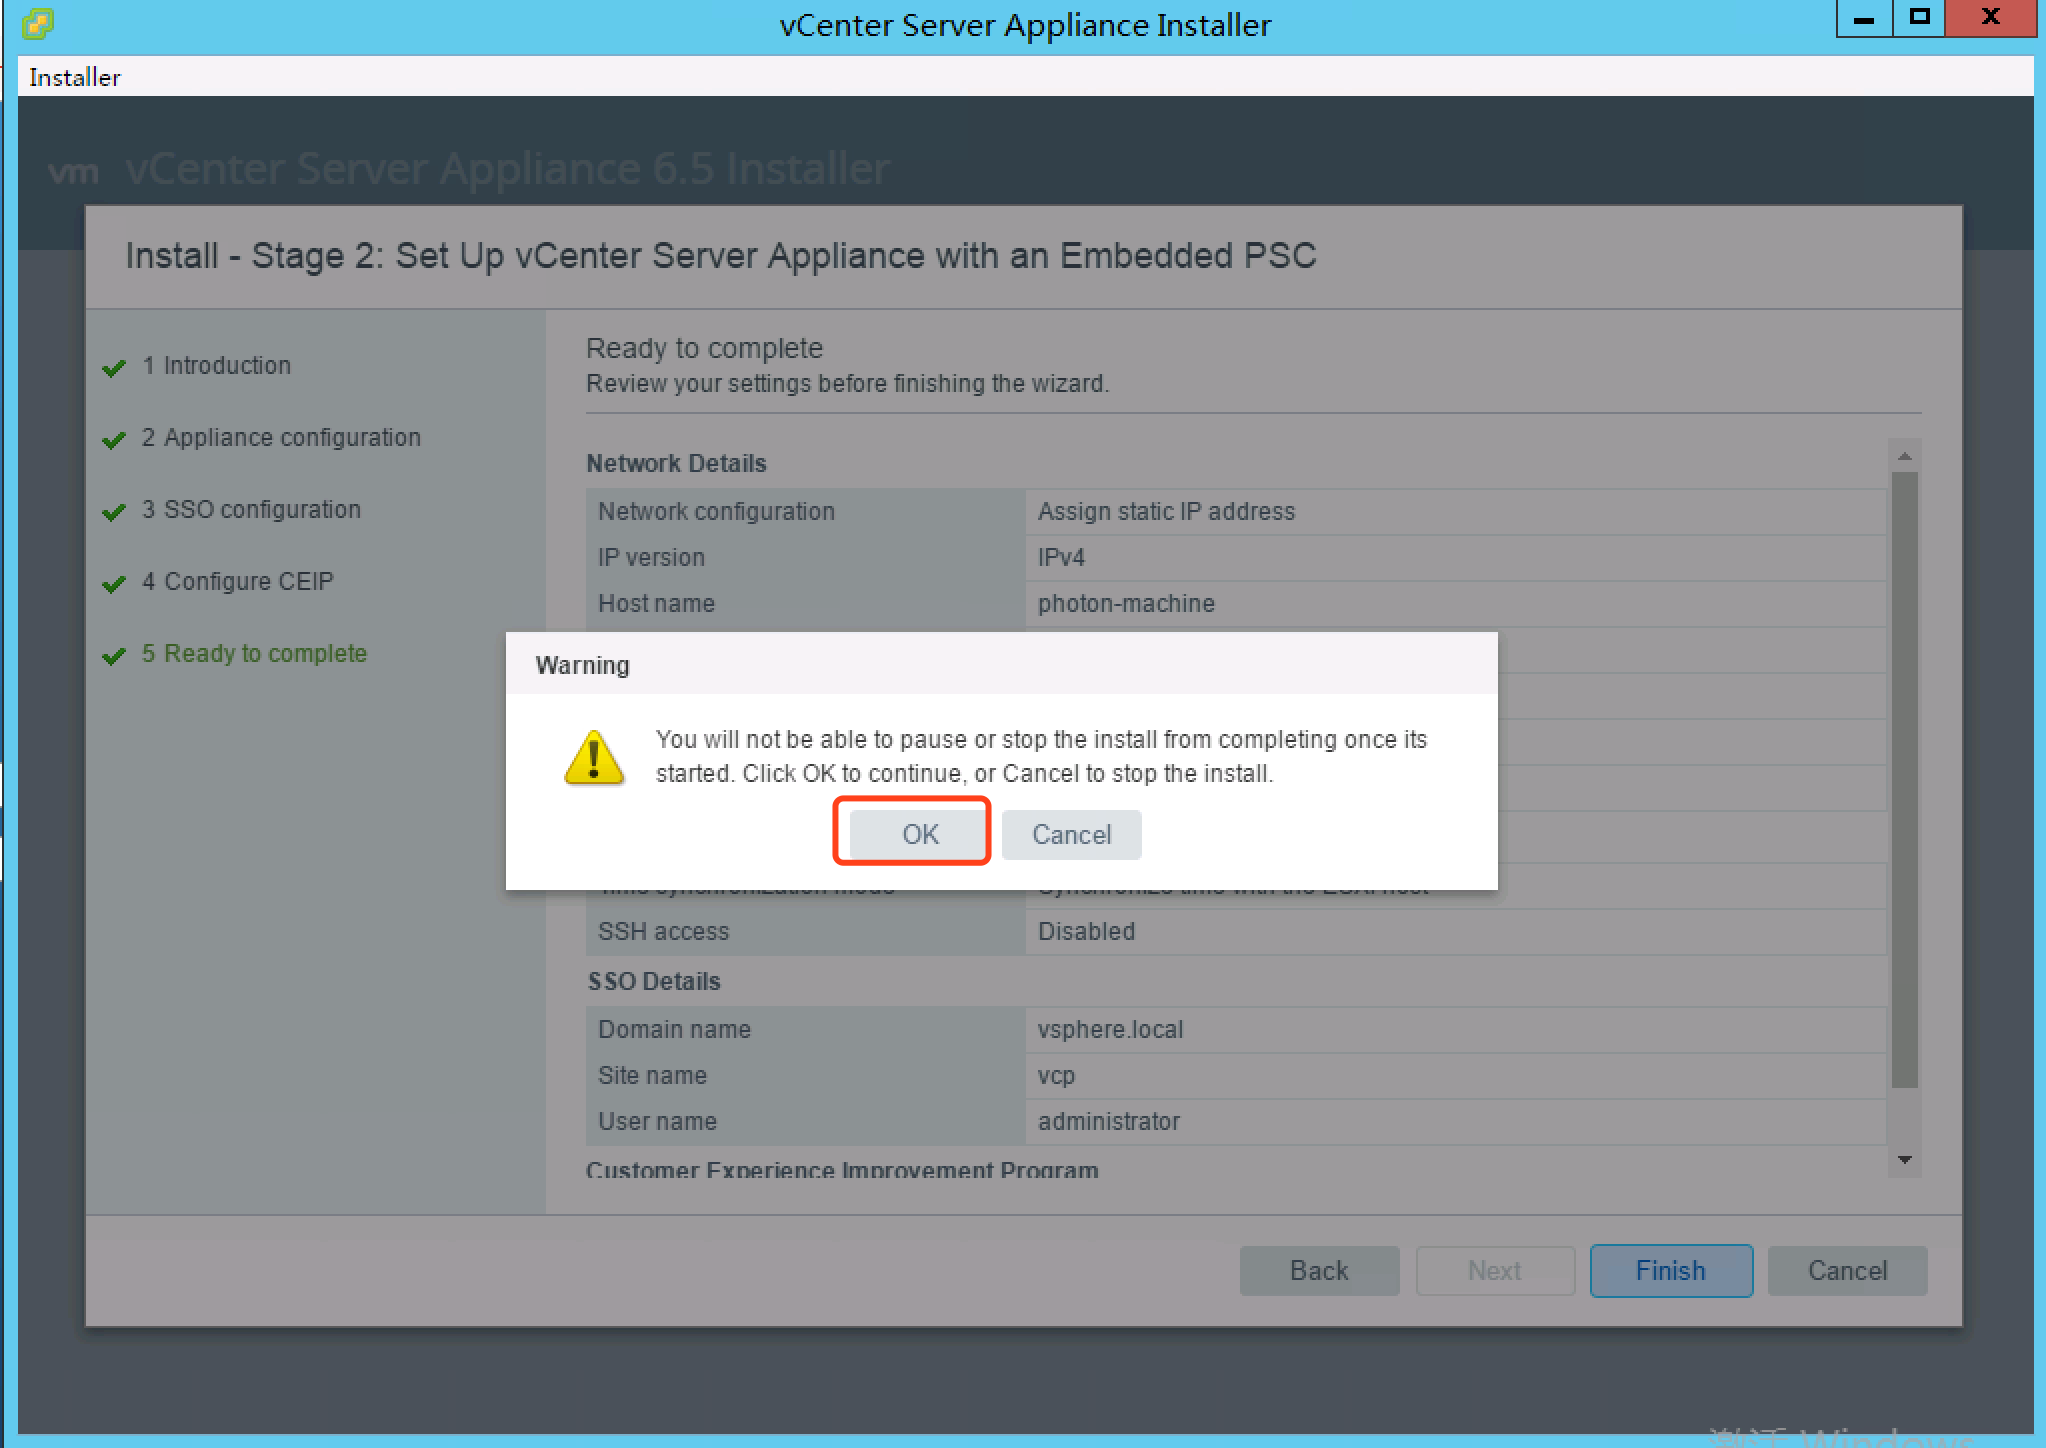Click the yellow warning triangle icon
2046x1448 pixels.
click(594, 758)
